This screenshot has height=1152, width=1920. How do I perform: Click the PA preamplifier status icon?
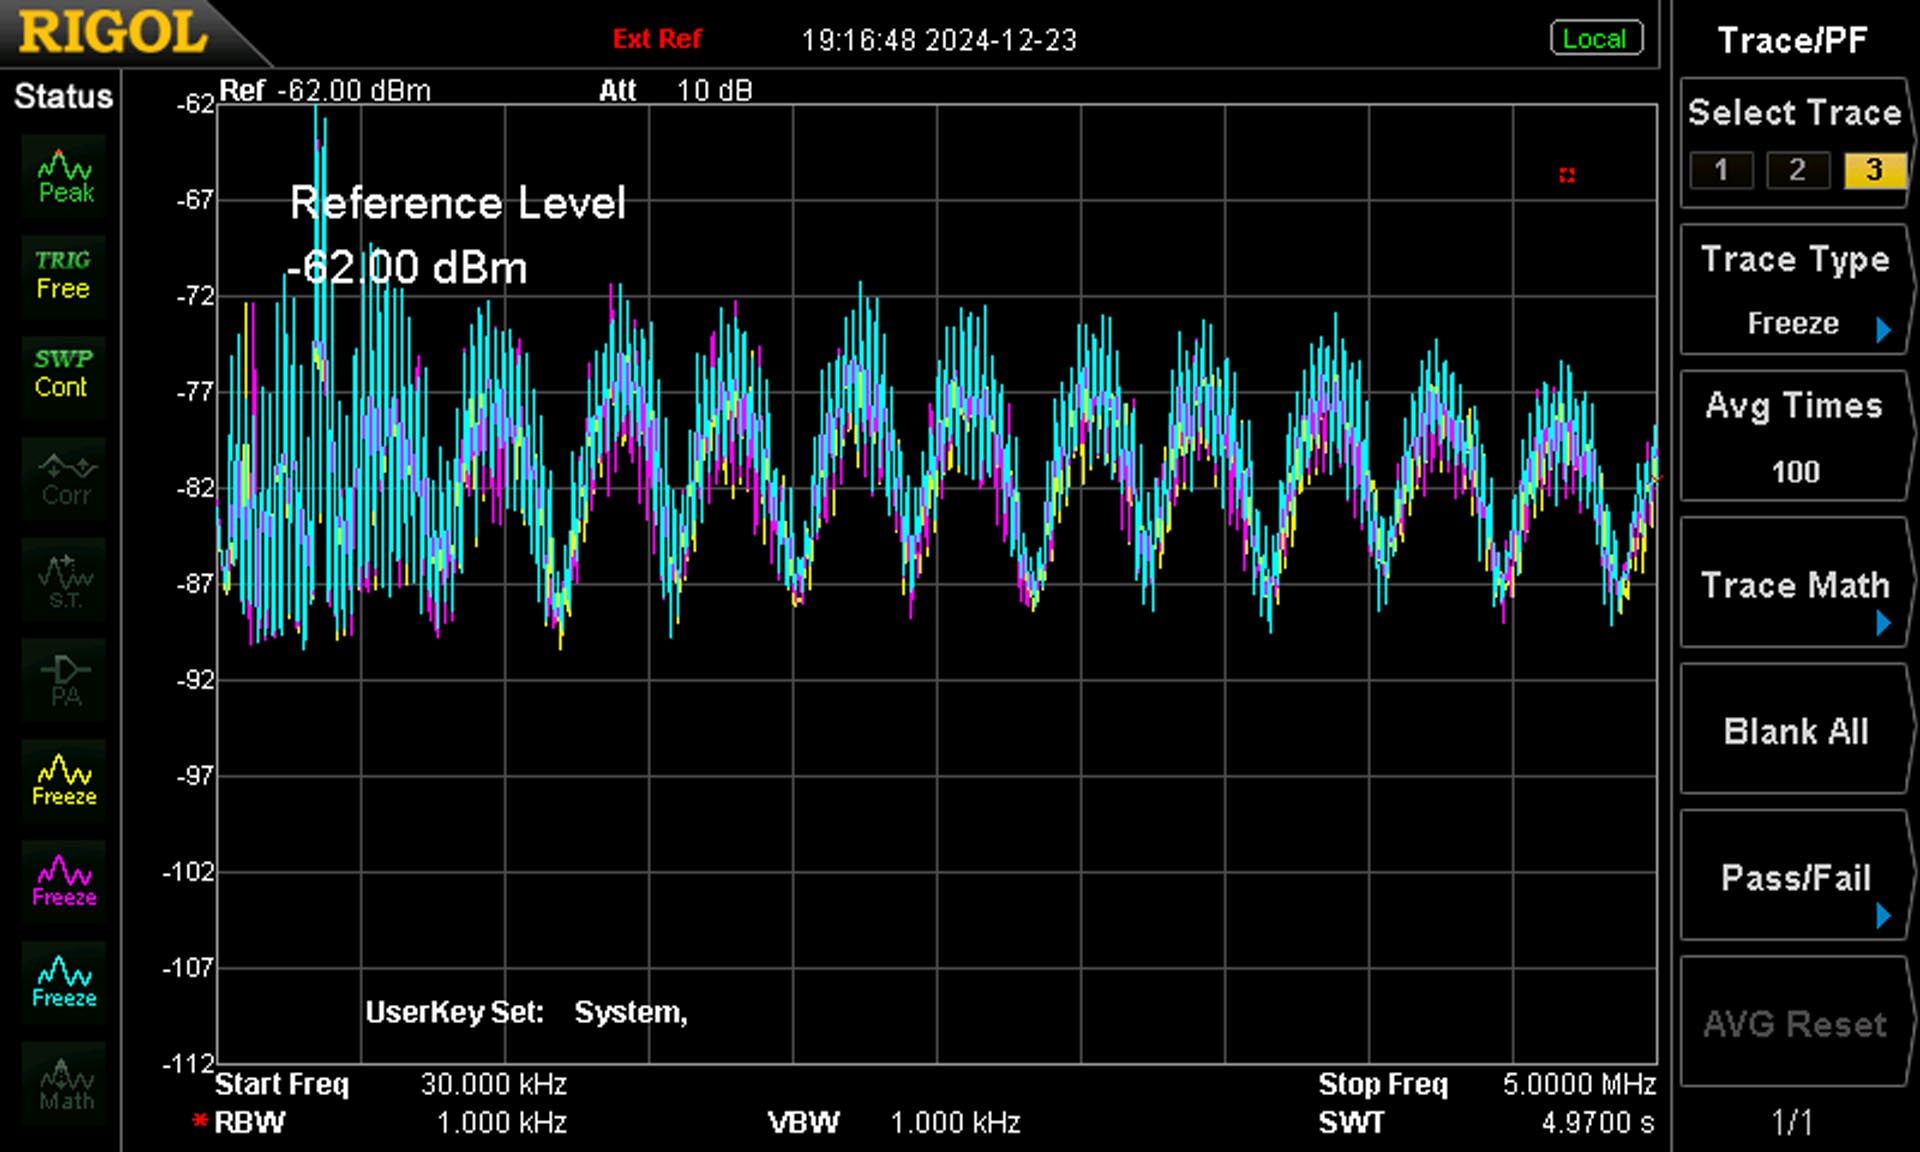[64, 681]
